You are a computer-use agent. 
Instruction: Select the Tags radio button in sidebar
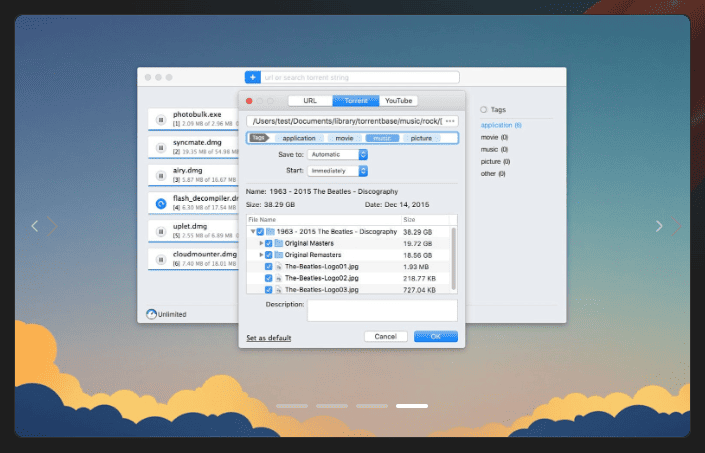[483, 110]
